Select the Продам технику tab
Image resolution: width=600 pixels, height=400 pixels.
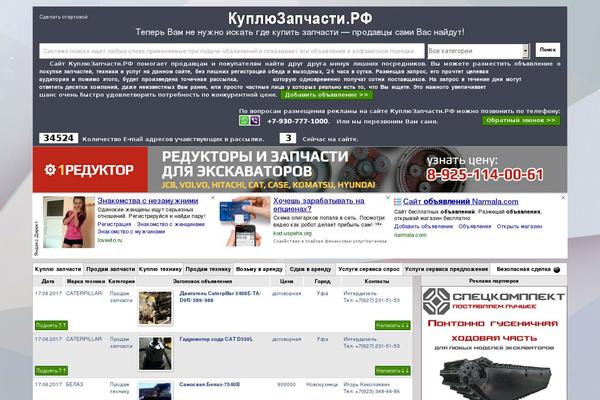coord(209,269)
